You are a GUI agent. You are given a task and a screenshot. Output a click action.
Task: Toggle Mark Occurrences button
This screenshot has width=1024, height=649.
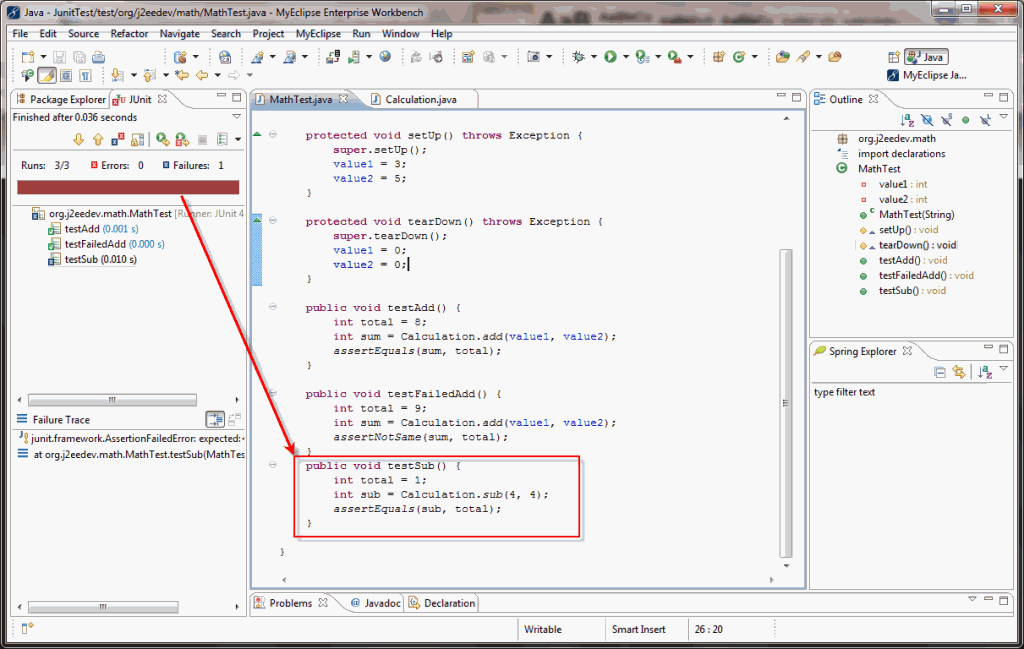pos(46,75)
